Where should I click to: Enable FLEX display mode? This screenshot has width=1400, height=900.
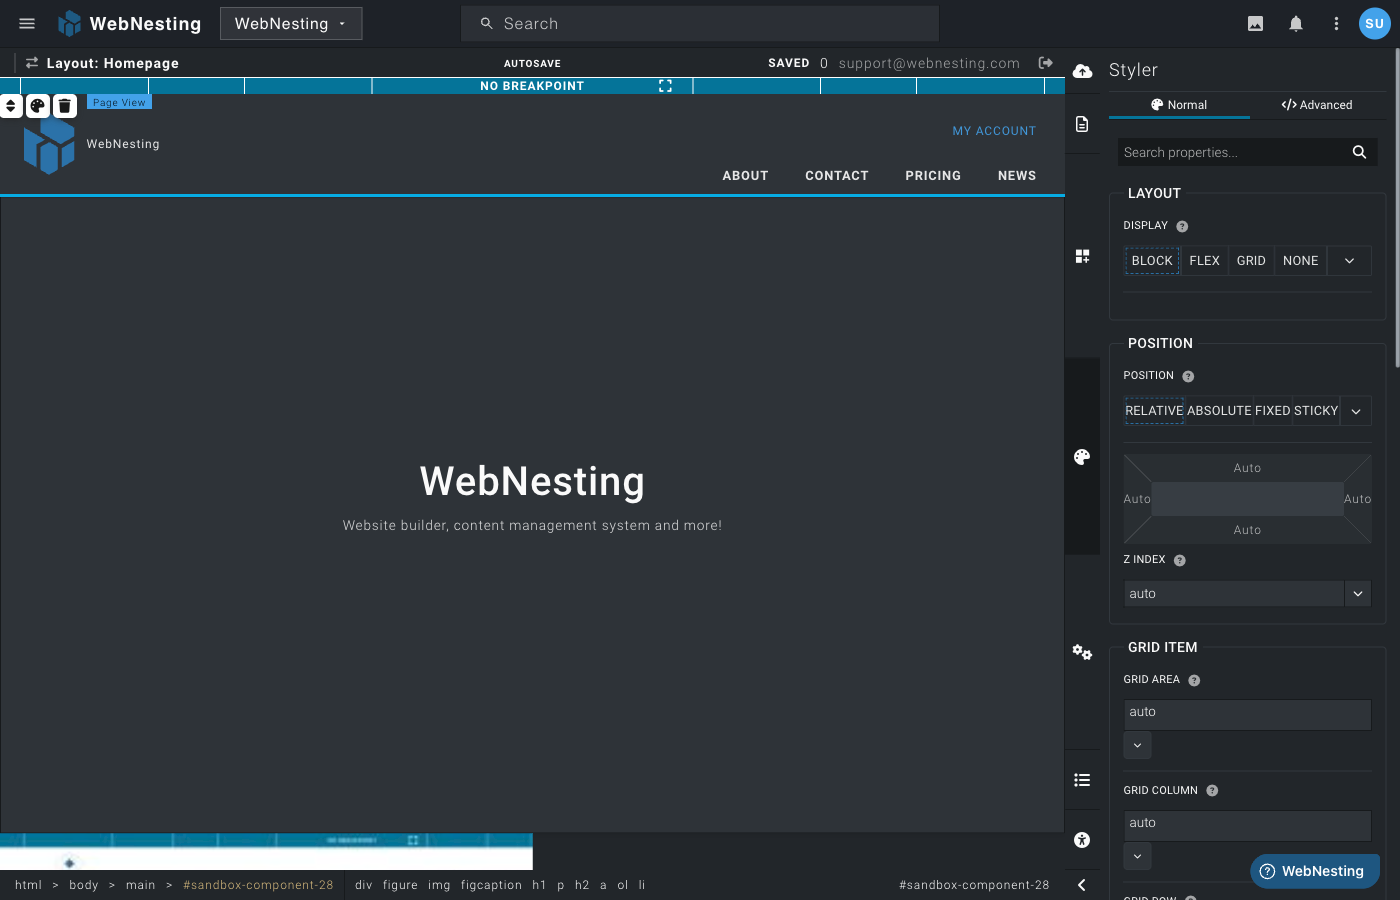point(1204,260)
